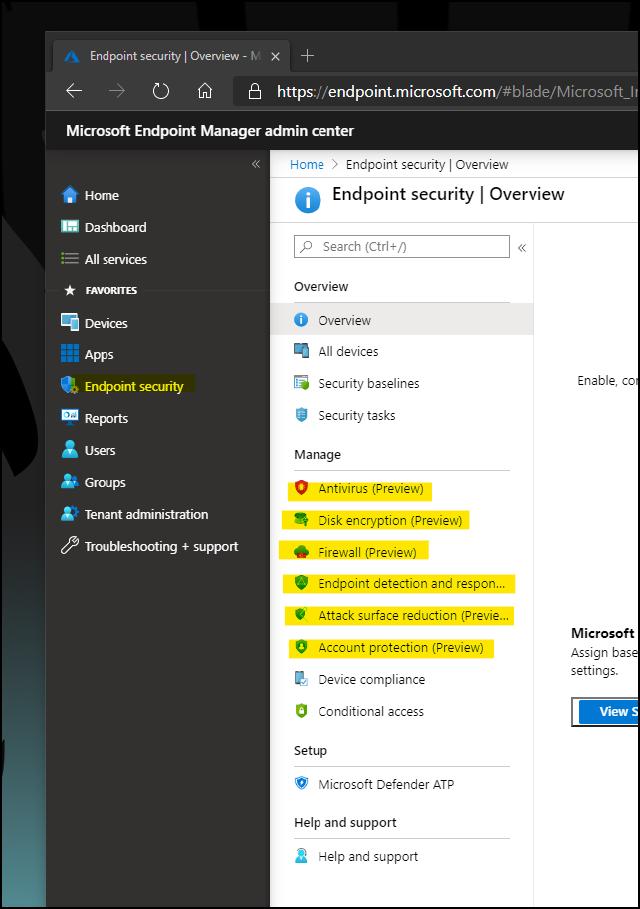Click the Home breadcrumb link

(307, 165)
